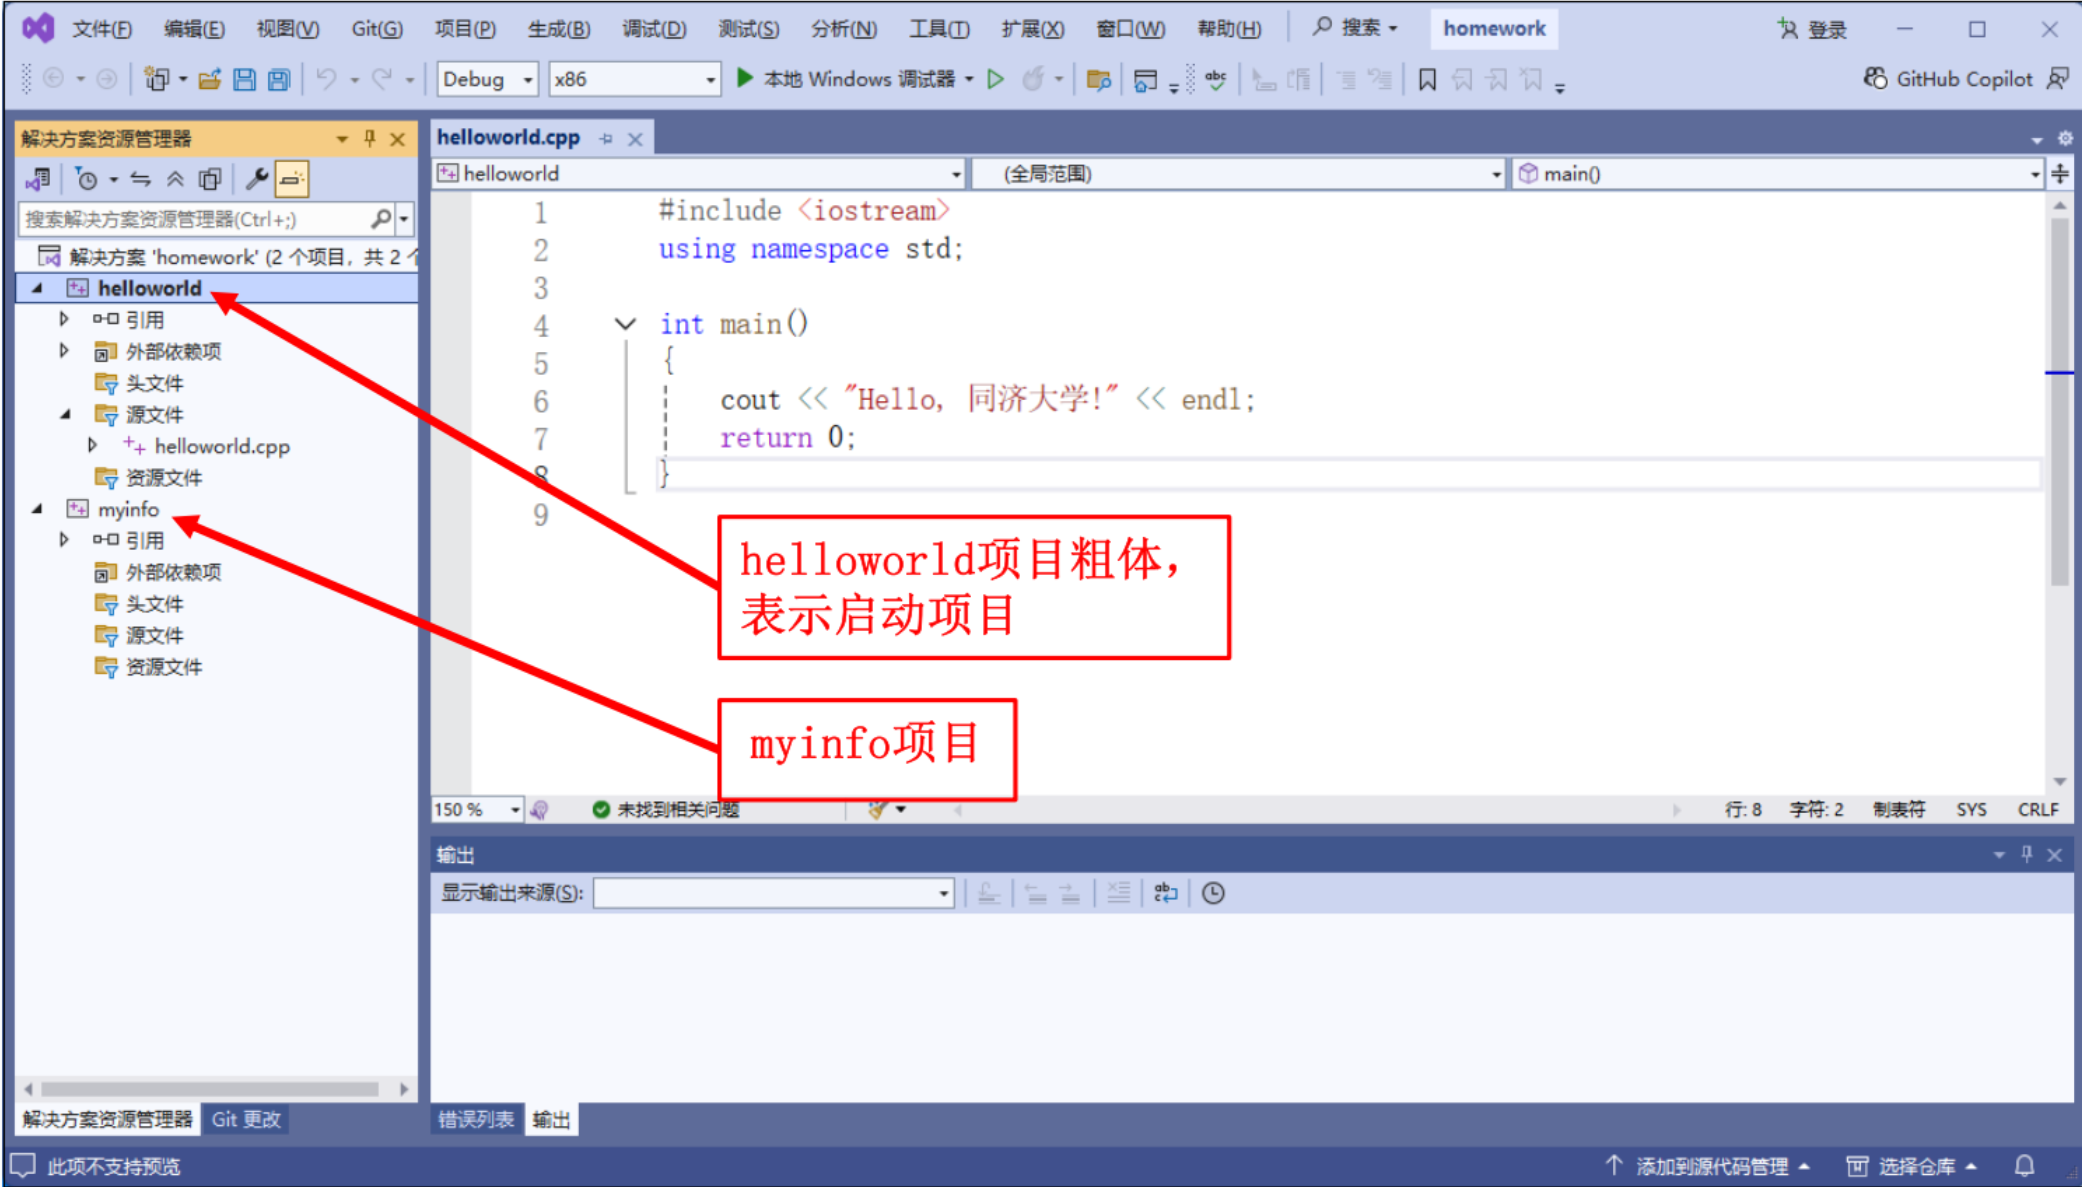Switch to the 错误列表 tab
Screen dimensions: 2082x1187
(x=476, y=1119)
